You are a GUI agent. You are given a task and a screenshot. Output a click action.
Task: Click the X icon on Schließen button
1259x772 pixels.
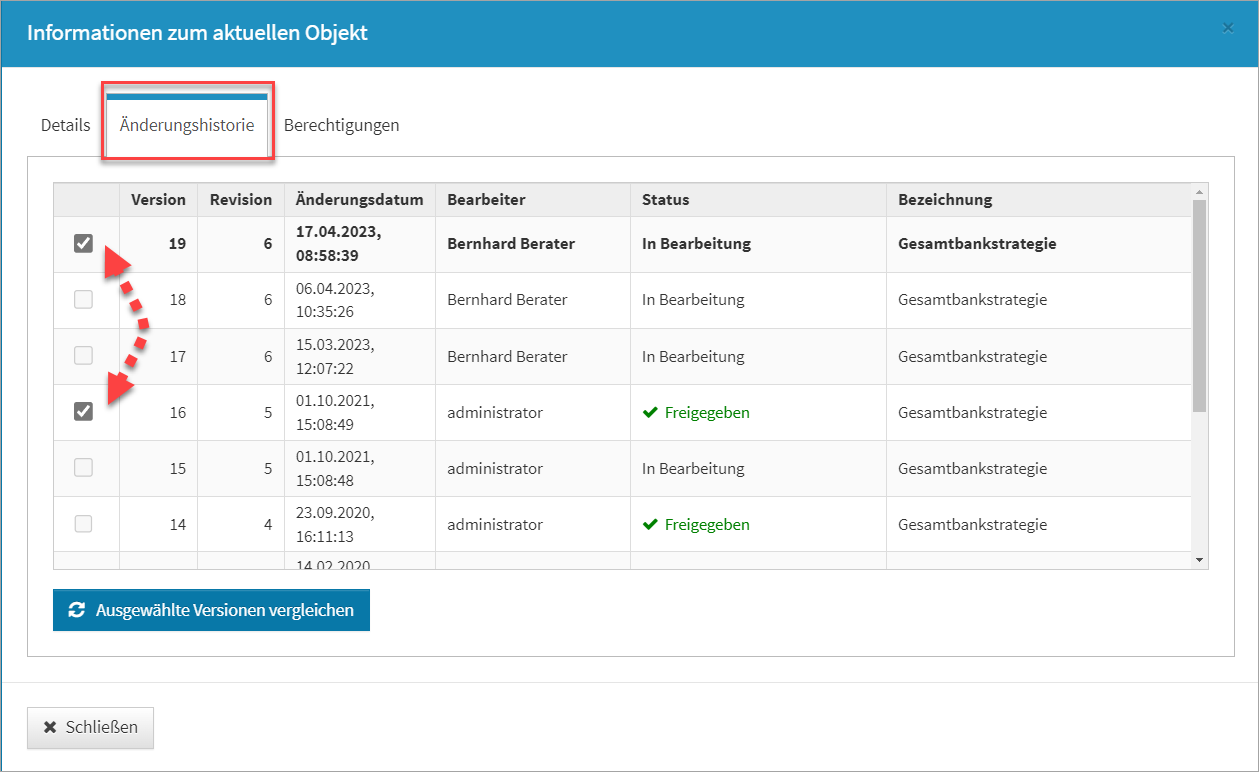click(50, 728)
